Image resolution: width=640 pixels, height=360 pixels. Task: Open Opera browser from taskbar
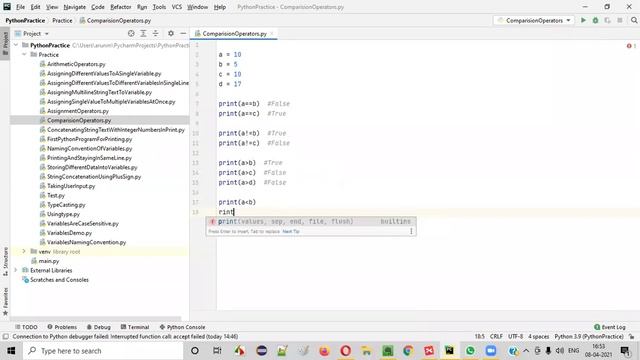[345, 351]
